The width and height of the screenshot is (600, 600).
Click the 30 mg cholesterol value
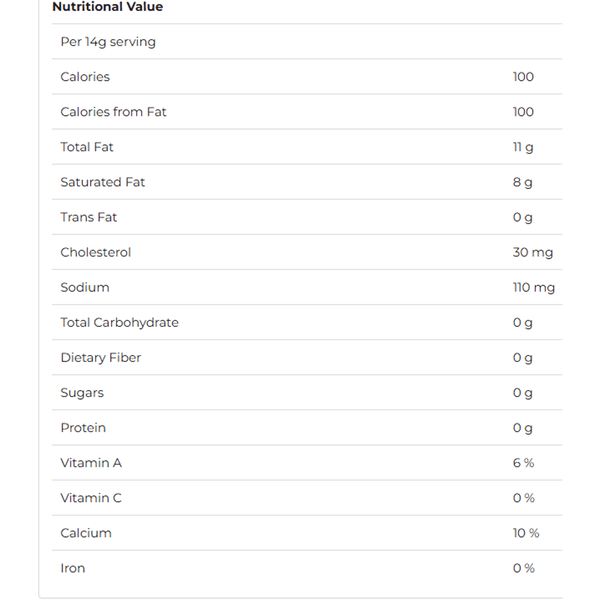coord(532,252)
